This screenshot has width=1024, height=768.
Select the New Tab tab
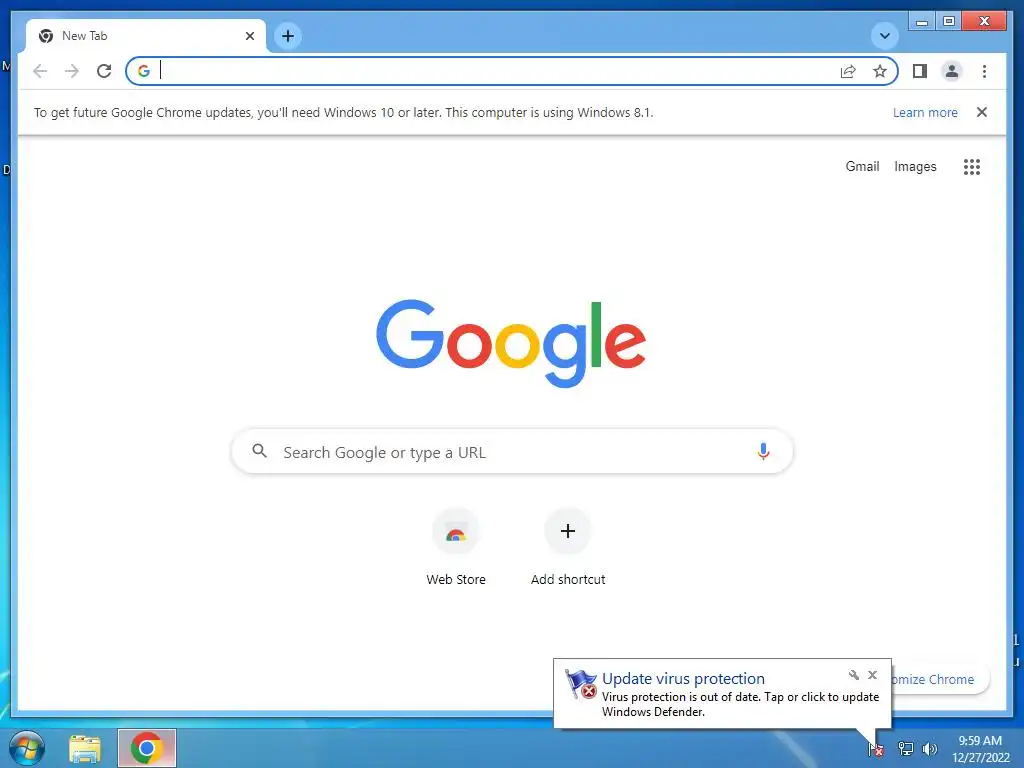pos(146,36)
